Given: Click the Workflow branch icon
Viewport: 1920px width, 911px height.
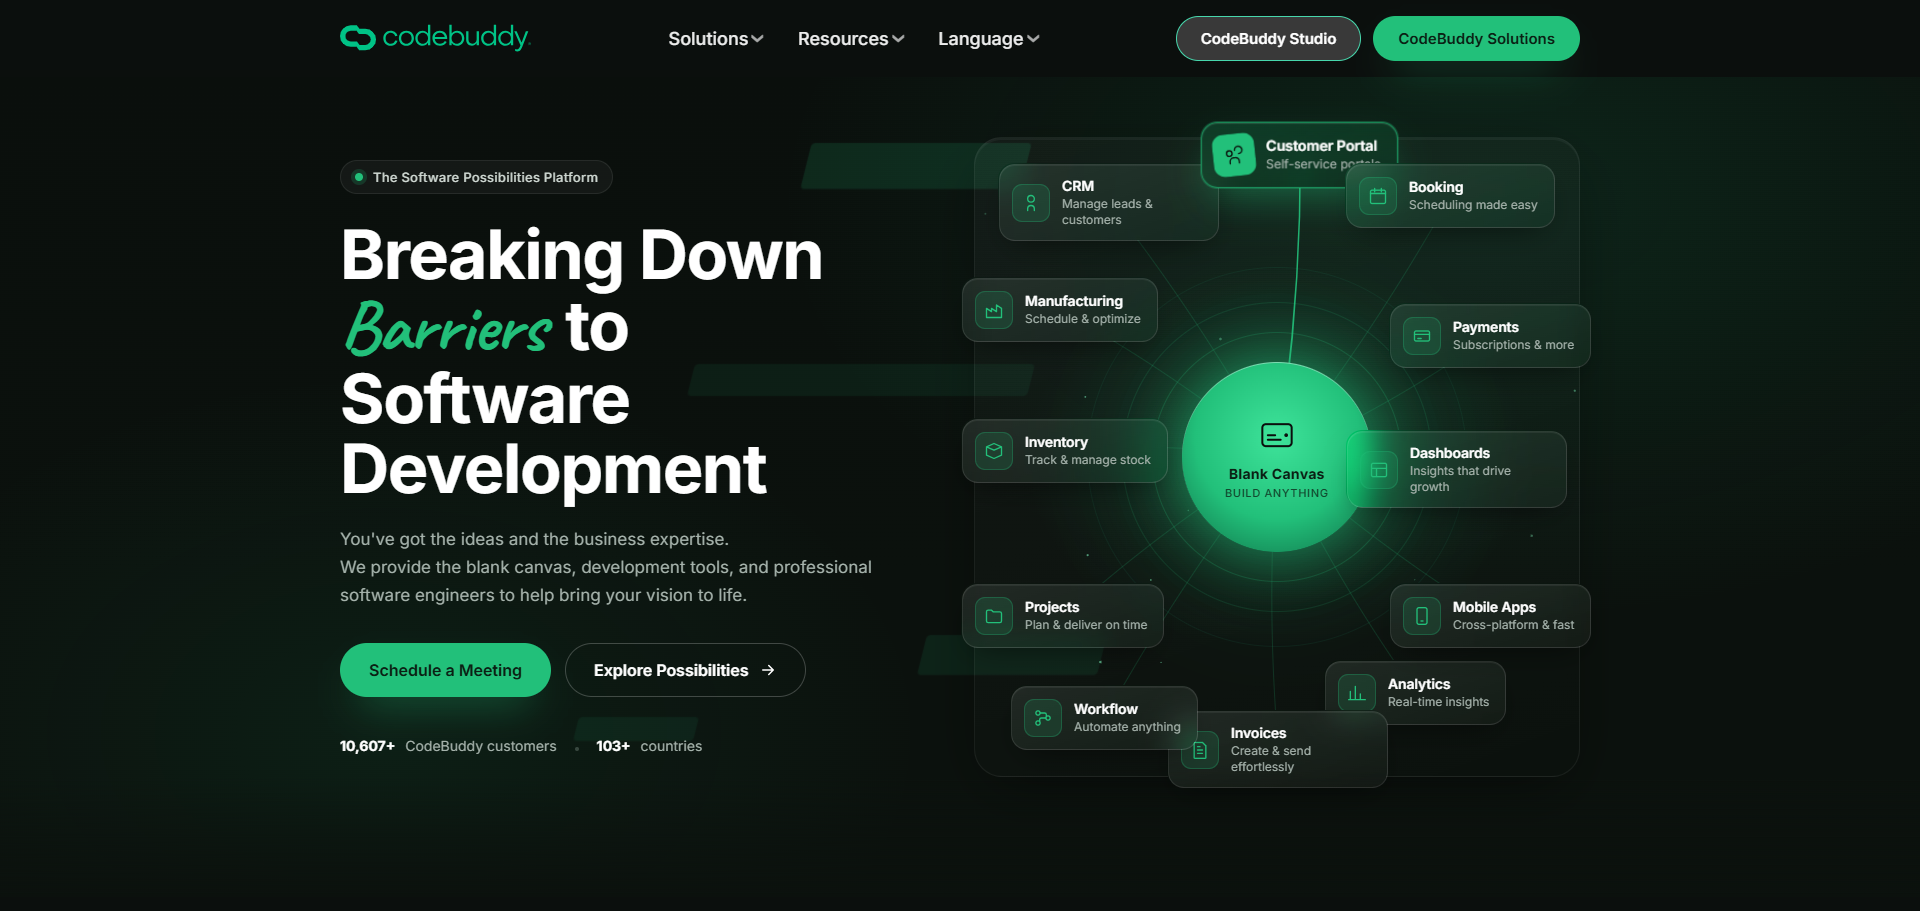Looking at the screenshot, I should [x=1043, y=718].
